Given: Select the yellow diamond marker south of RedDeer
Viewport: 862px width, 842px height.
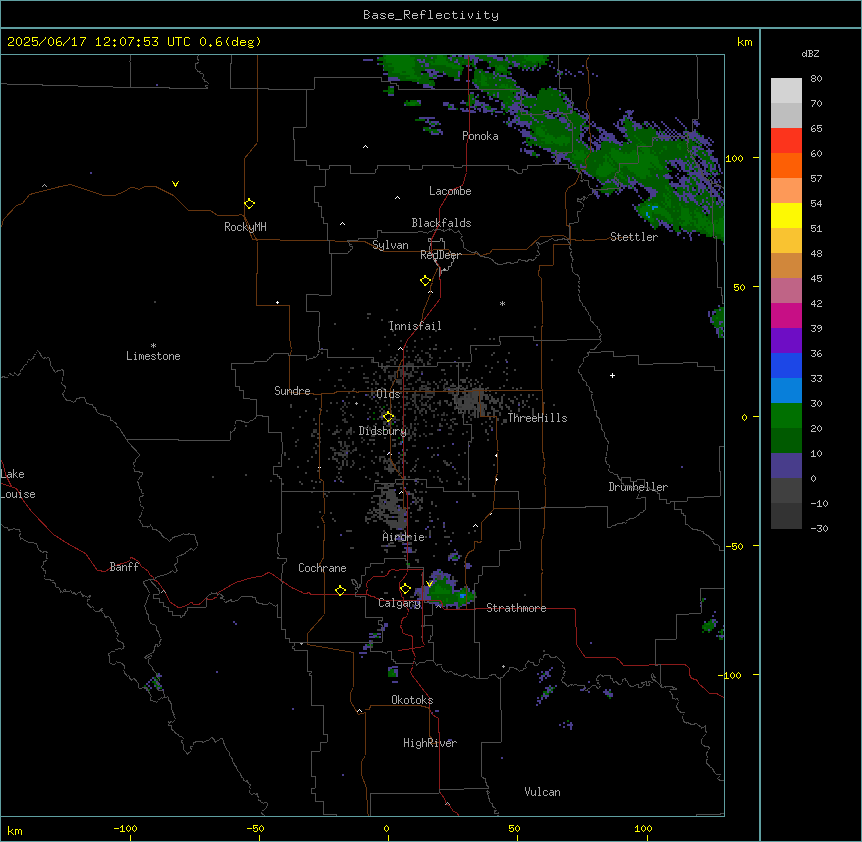Looking at the screenshot, I should click(425, 281).
